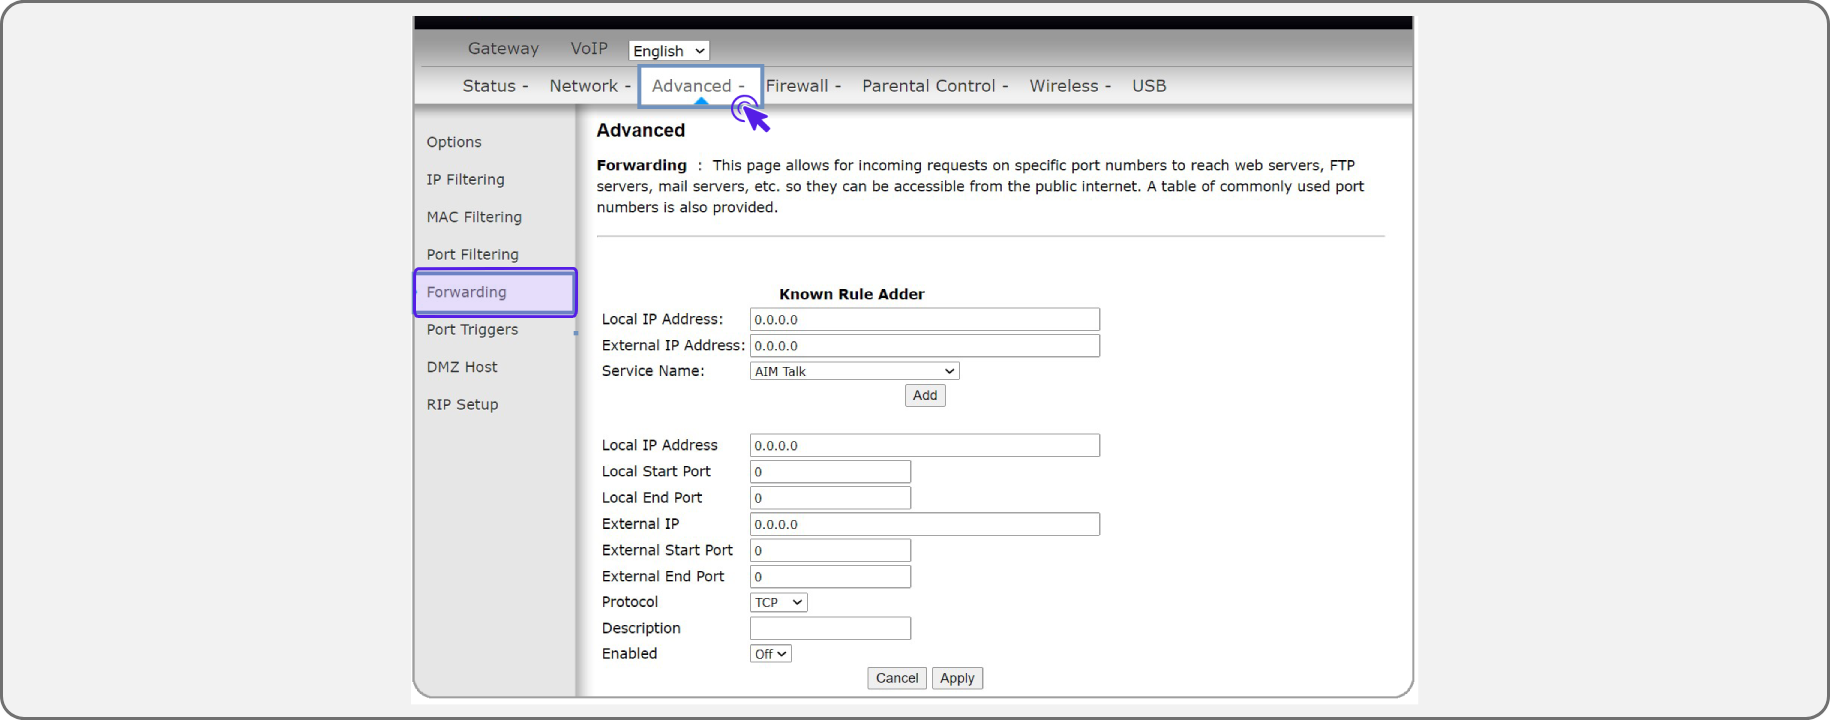Focus the Description text field
The height and width of the screenshot is (720, 1830).
click(830, 628)
